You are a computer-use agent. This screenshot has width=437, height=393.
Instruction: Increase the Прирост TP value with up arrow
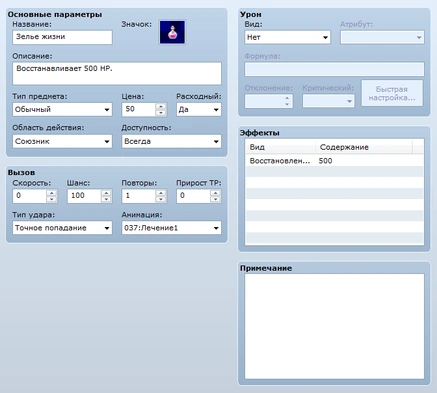216,193
